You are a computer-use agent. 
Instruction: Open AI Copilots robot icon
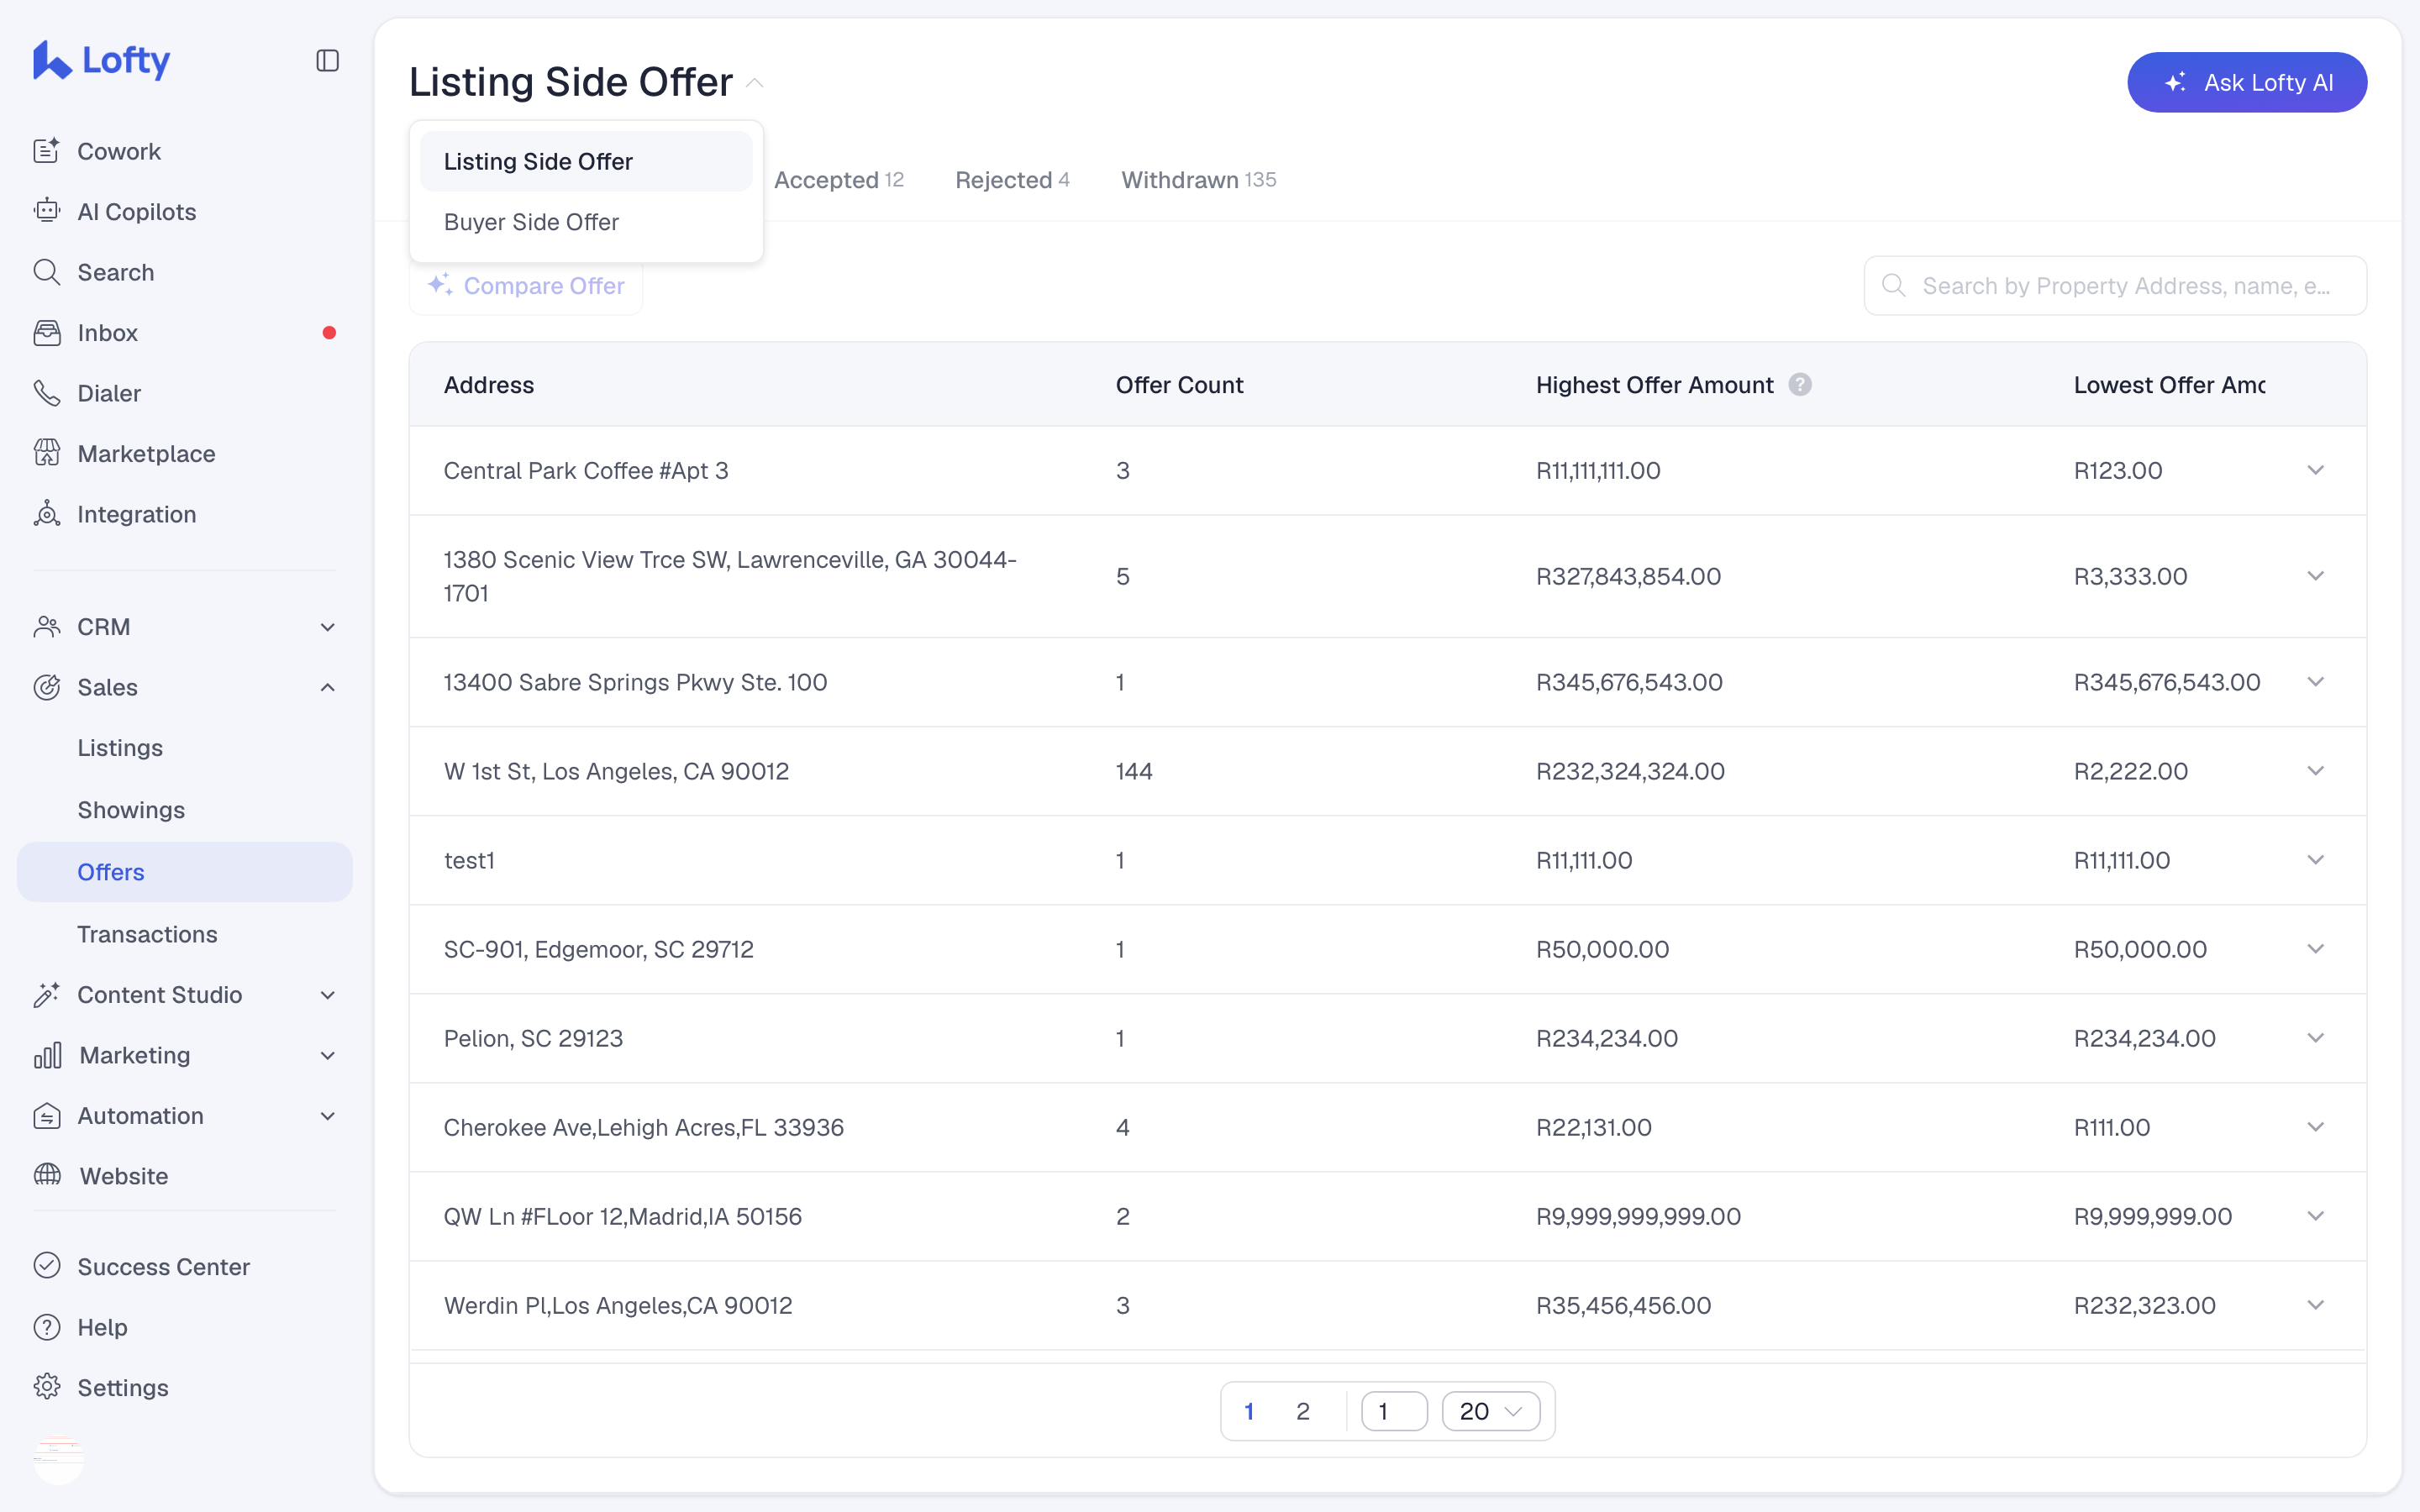point(47,211)
